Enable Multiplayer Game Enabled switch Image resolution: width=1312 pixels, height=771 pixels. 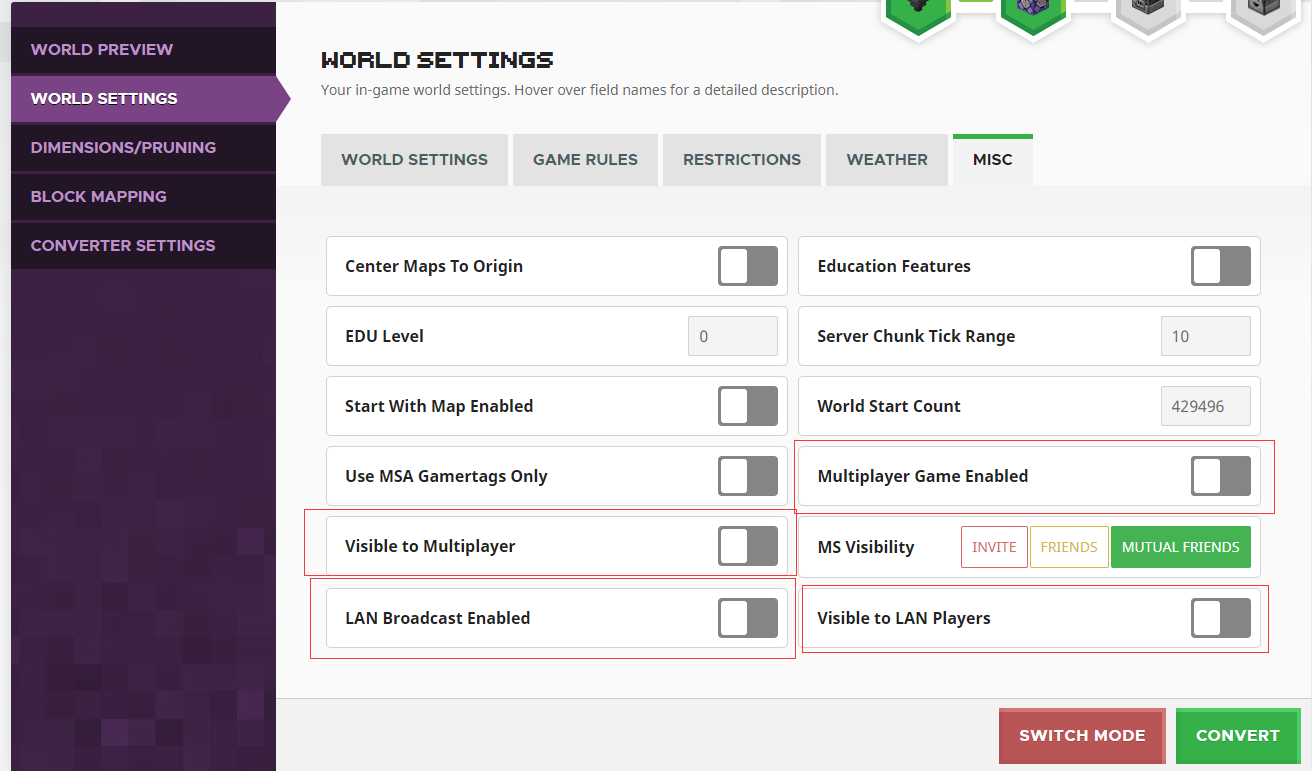pos(1221,476)
